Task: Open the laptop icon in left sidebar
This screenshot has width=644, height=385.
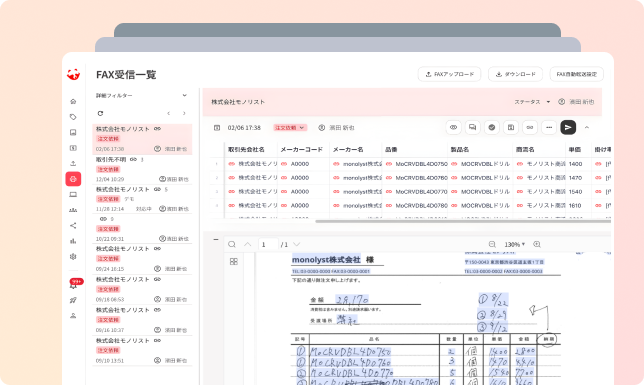Action: tap(73, 194)
